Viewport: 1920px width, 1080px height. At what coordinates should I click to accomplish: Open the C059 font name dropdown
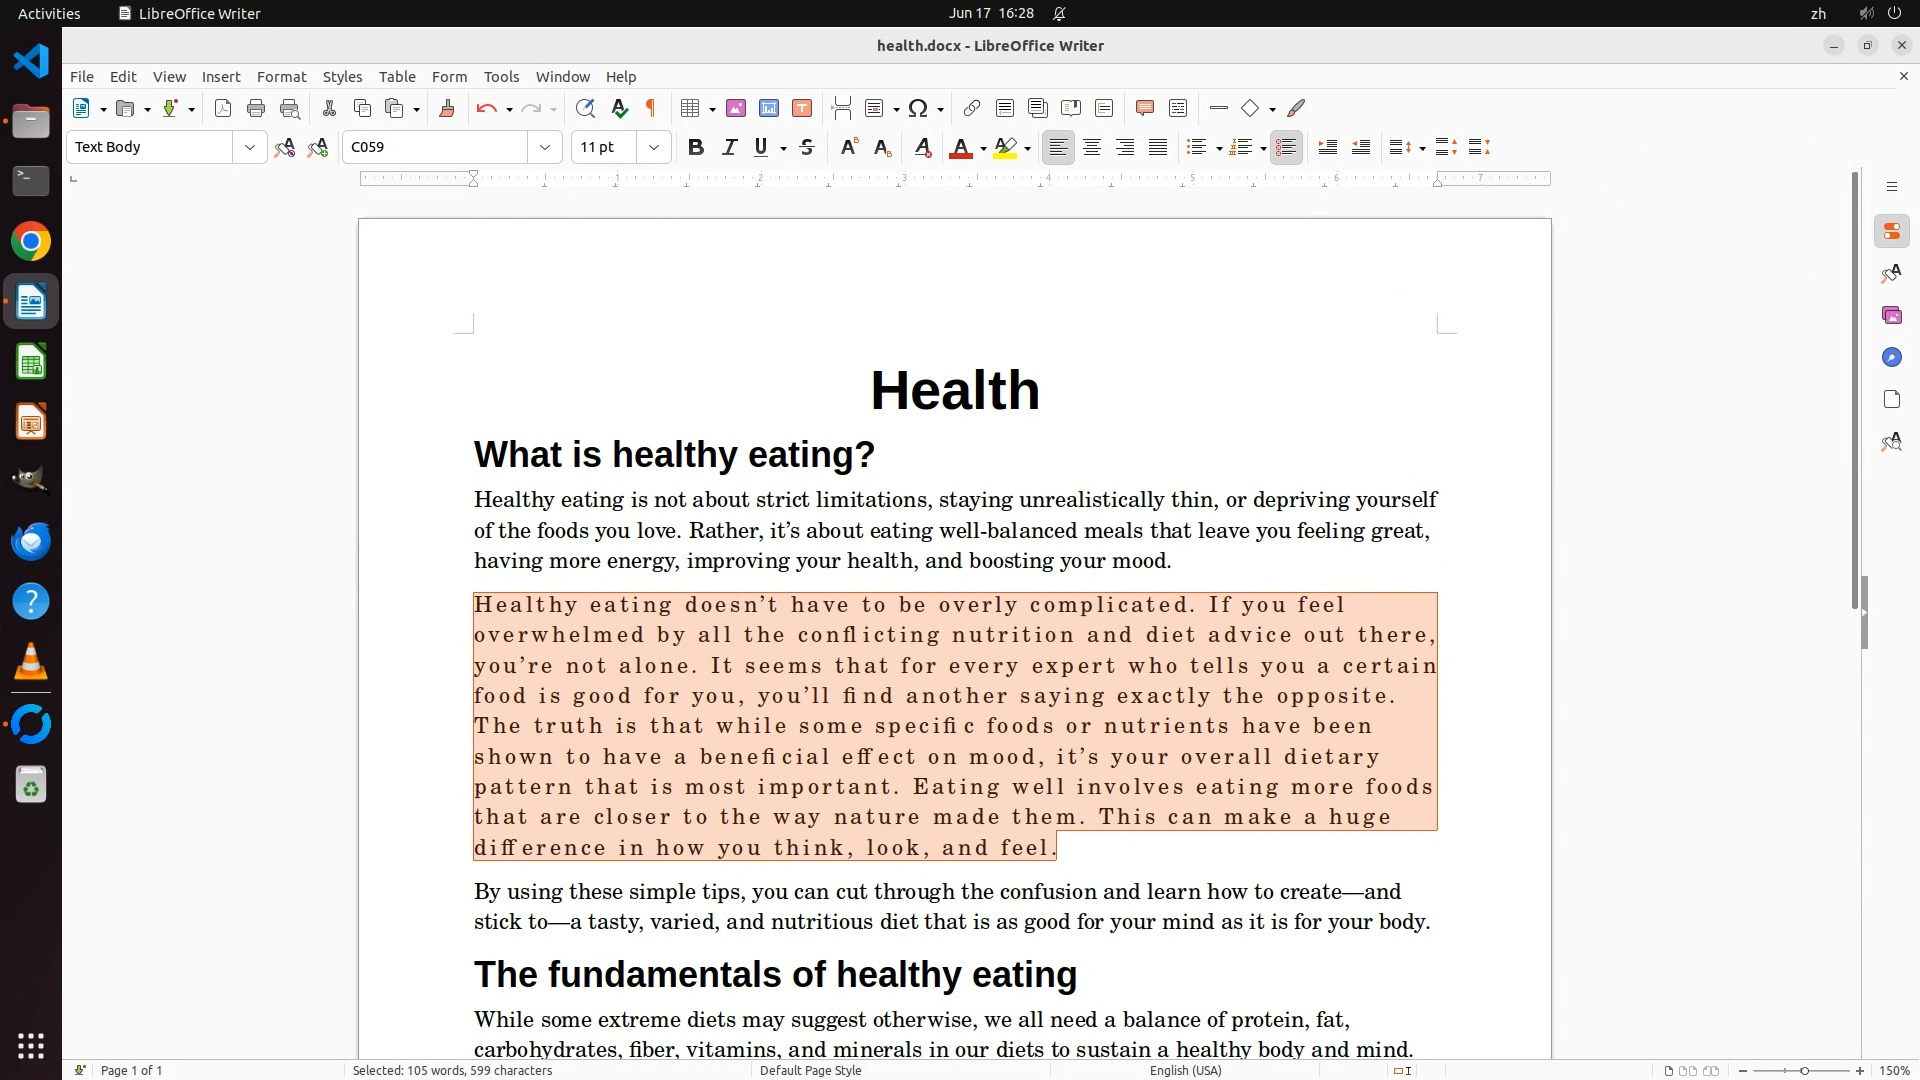click(545, 147)
